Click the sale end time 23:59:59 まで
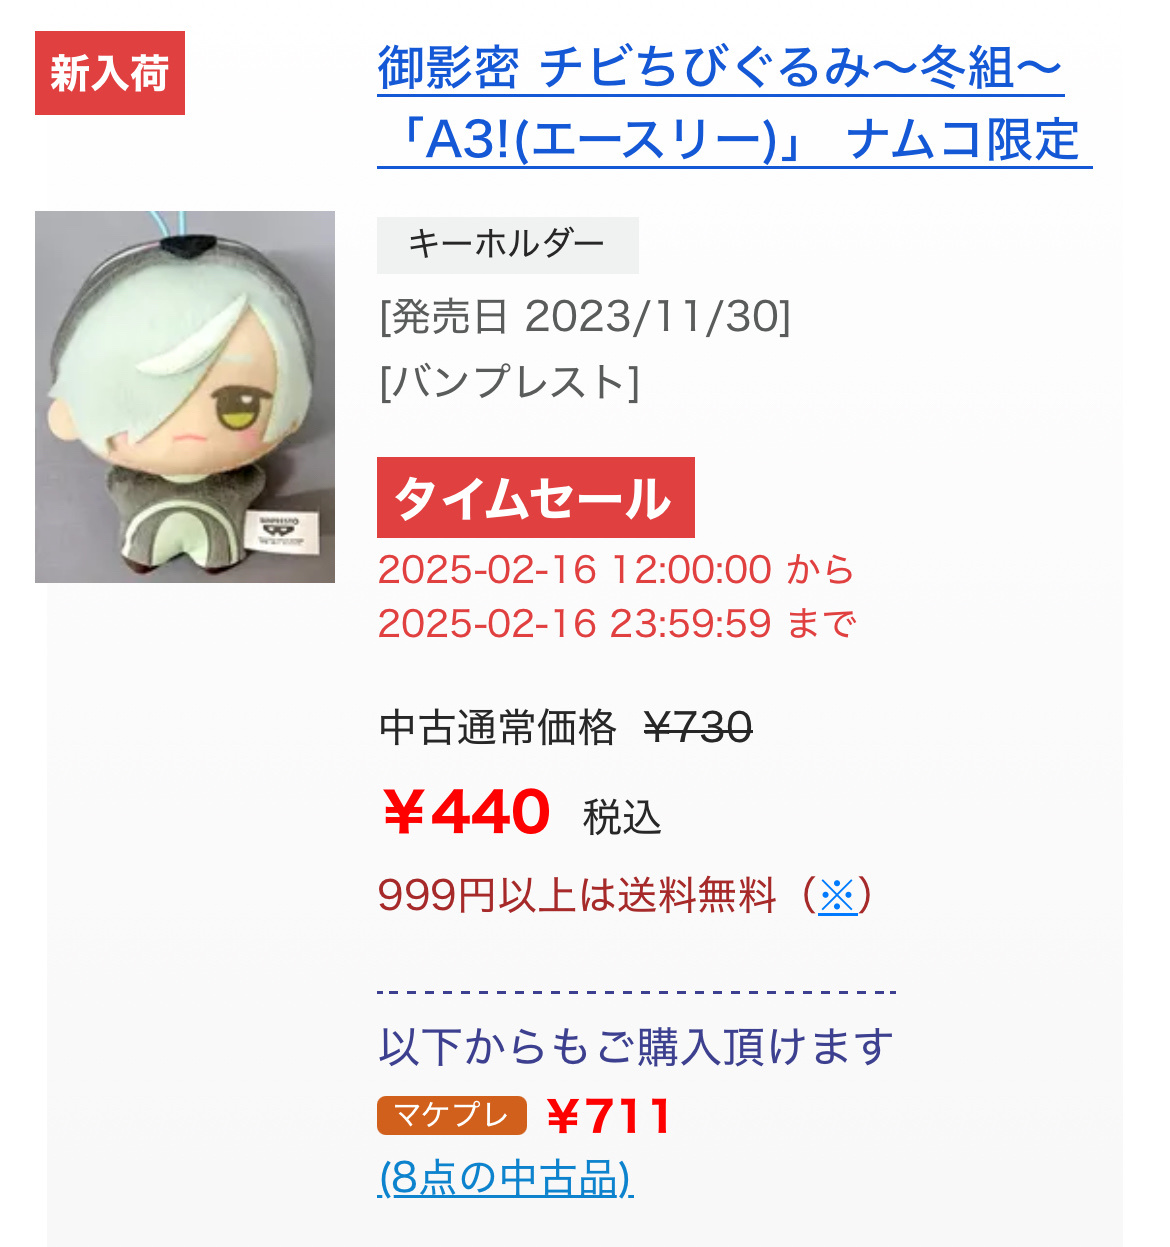 coord(733,624)
